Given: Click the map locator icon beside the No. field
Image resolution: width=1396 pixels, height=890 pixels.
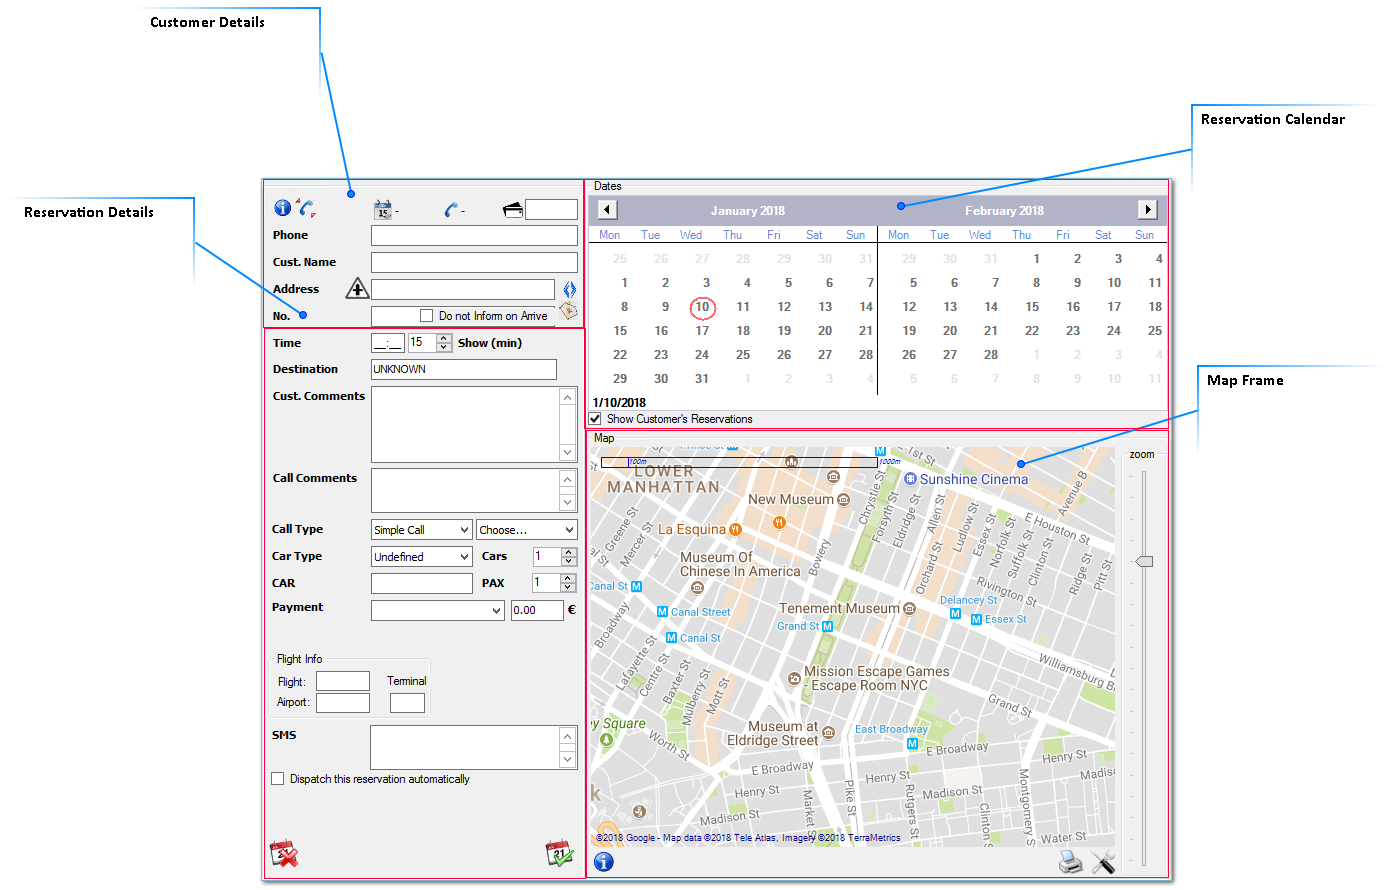Looking at the screenshot, I should [x=568, y=312].
